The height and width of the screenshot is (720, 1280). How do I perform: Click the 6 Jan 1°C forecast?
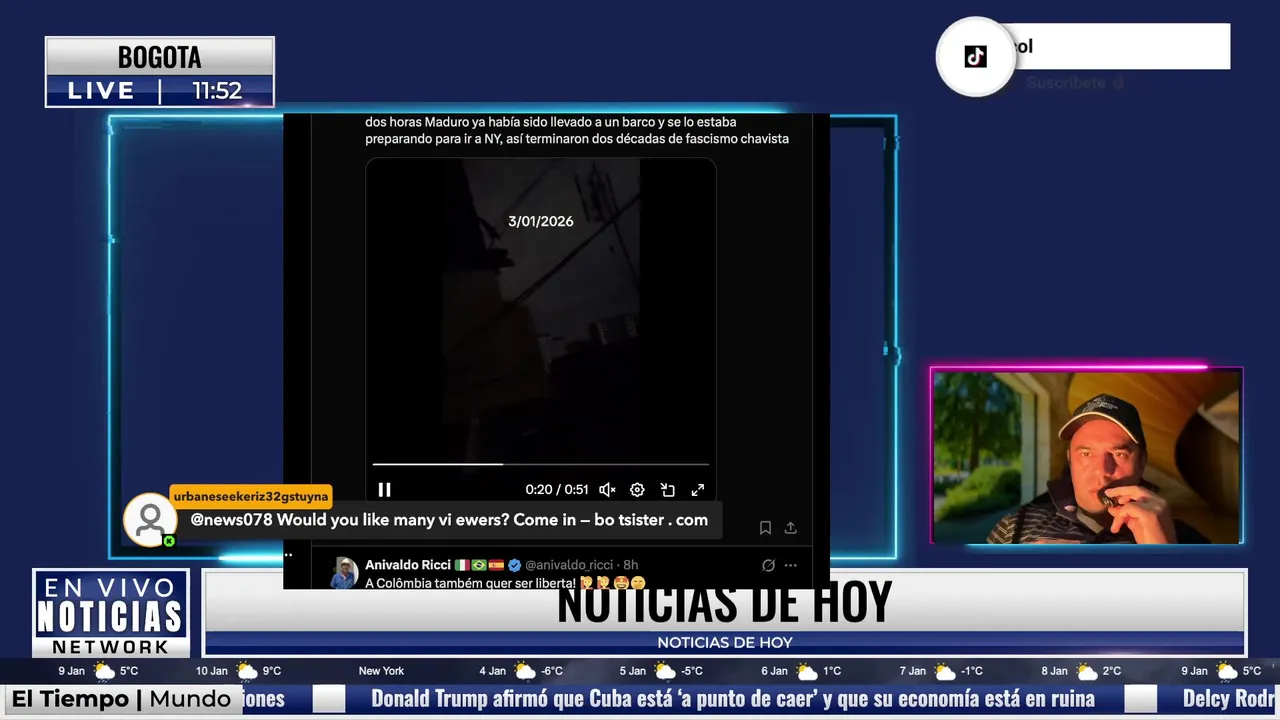click(803, 671)
